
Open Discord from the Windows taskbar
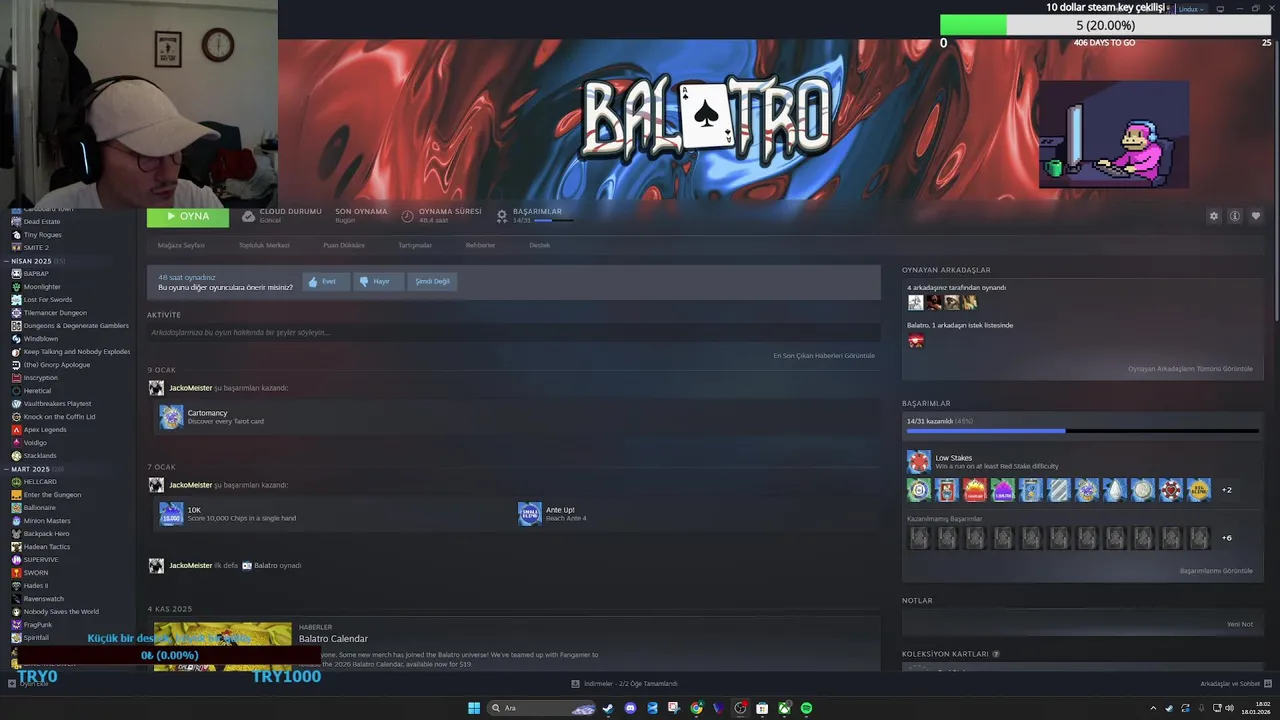(630, 708)
